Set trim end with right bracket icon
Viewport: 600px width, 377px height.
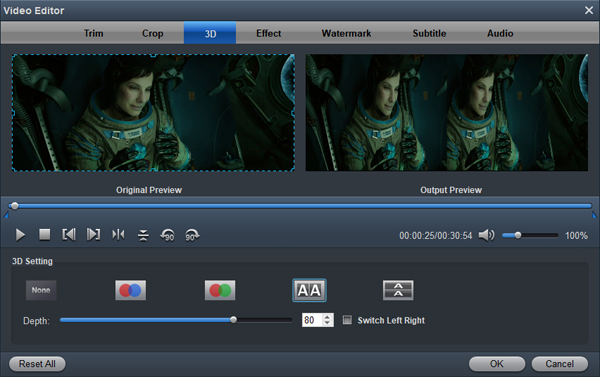[x=93, y=235]
